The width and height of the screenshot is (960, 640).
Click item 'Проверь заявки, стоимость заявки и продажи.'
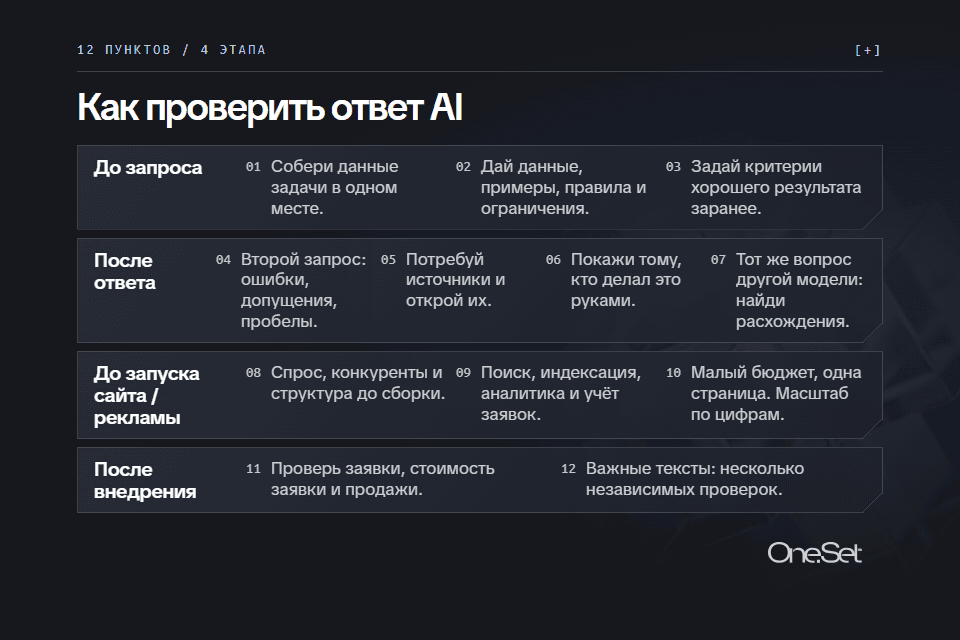[383, 479]
